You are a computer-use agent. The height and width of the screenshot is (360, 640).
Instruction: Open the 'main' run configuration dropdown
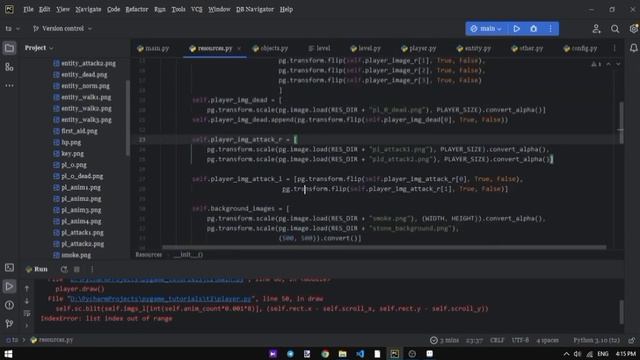tap(486, 29)
